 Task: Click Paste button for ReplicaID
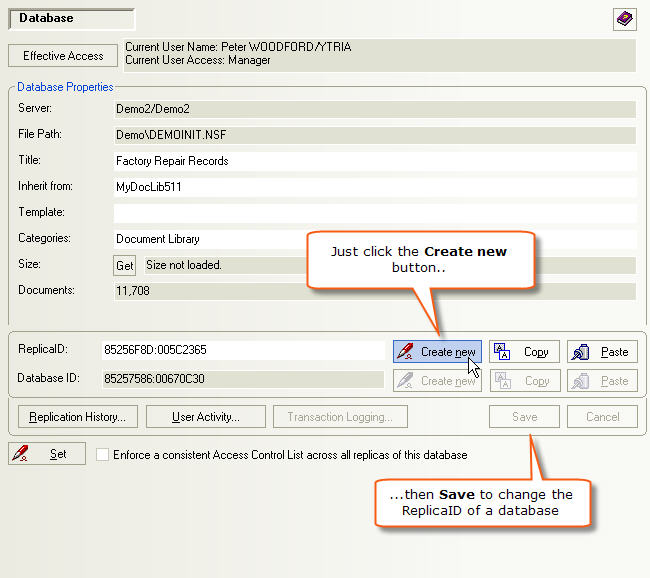pos(602,352)
